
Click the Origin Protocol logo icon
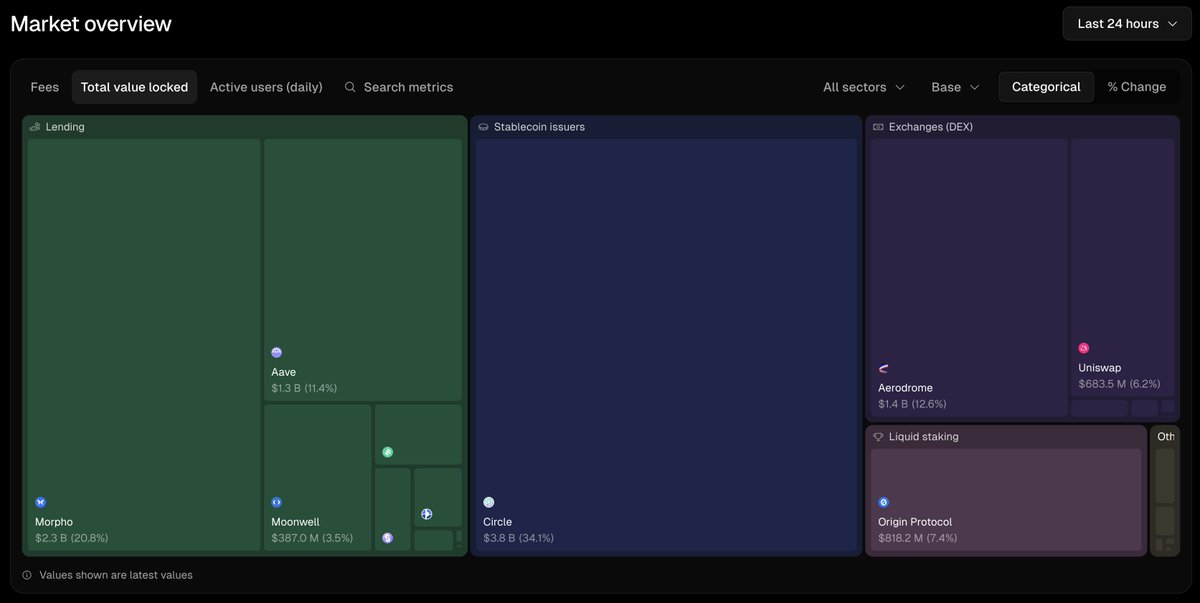click(x=884, y=502)
